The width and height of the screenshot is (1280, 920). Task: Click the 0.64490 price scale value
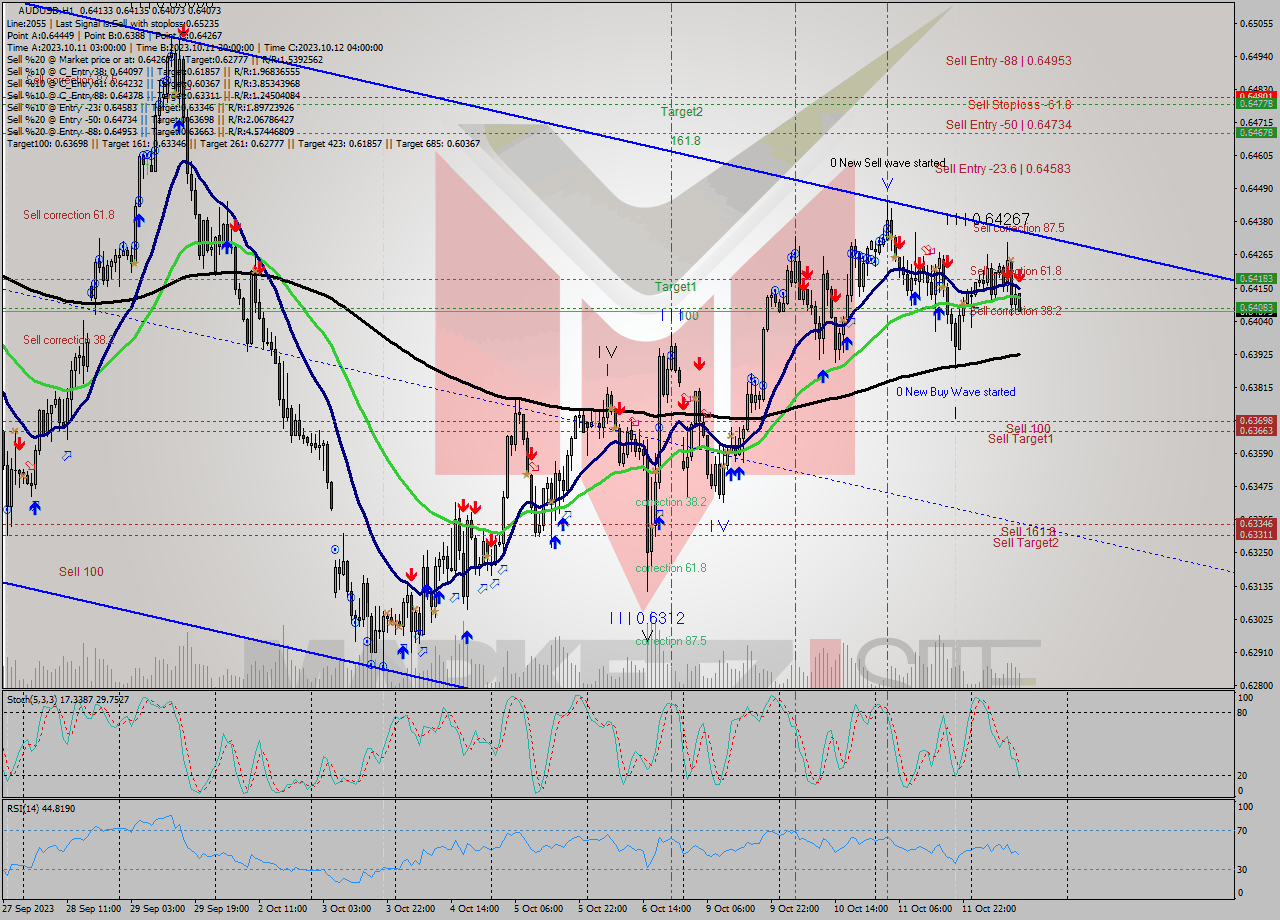pos(1256,189)
